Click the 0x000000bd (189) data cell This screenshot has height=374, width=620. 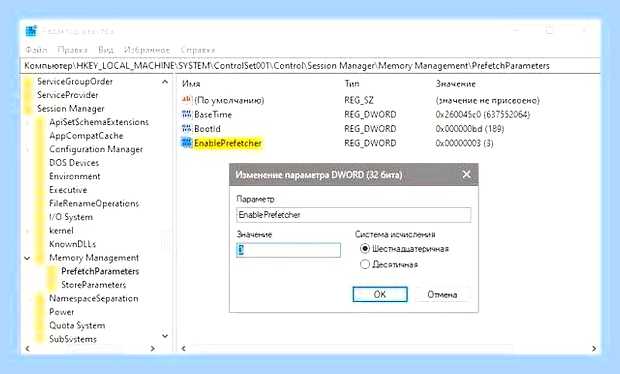click(470, 129)
